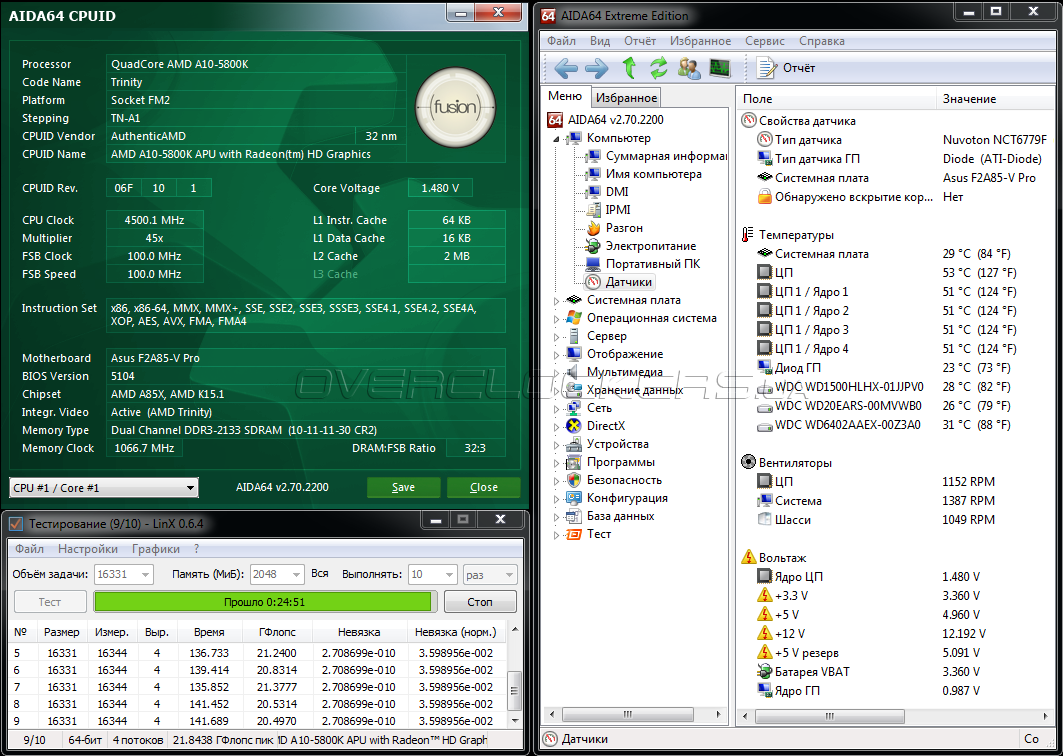Open the green graph monitor toolbar icon
Image resolution: width=1063 pixels, height=756 pixels.
[x=719, y=68]
